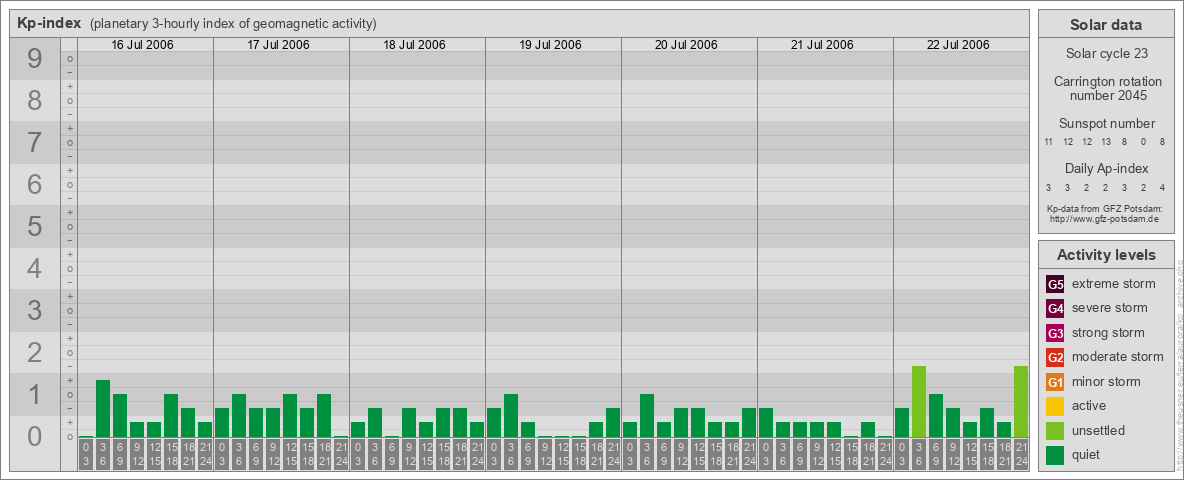Image resolution: width=1184 pixels, height=480 pixels.
Task: Click the sunspot number value 13
Action: tap(1106, 142)
